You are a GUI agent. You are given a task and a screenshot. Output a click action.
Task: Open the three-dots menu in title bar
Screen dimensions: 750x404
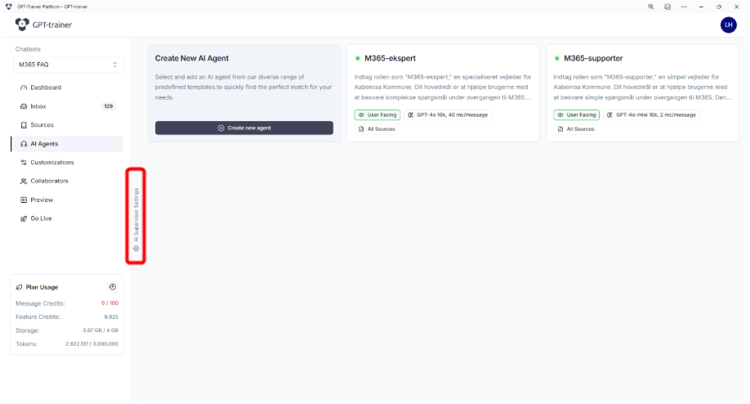click(x=684, y=7)
